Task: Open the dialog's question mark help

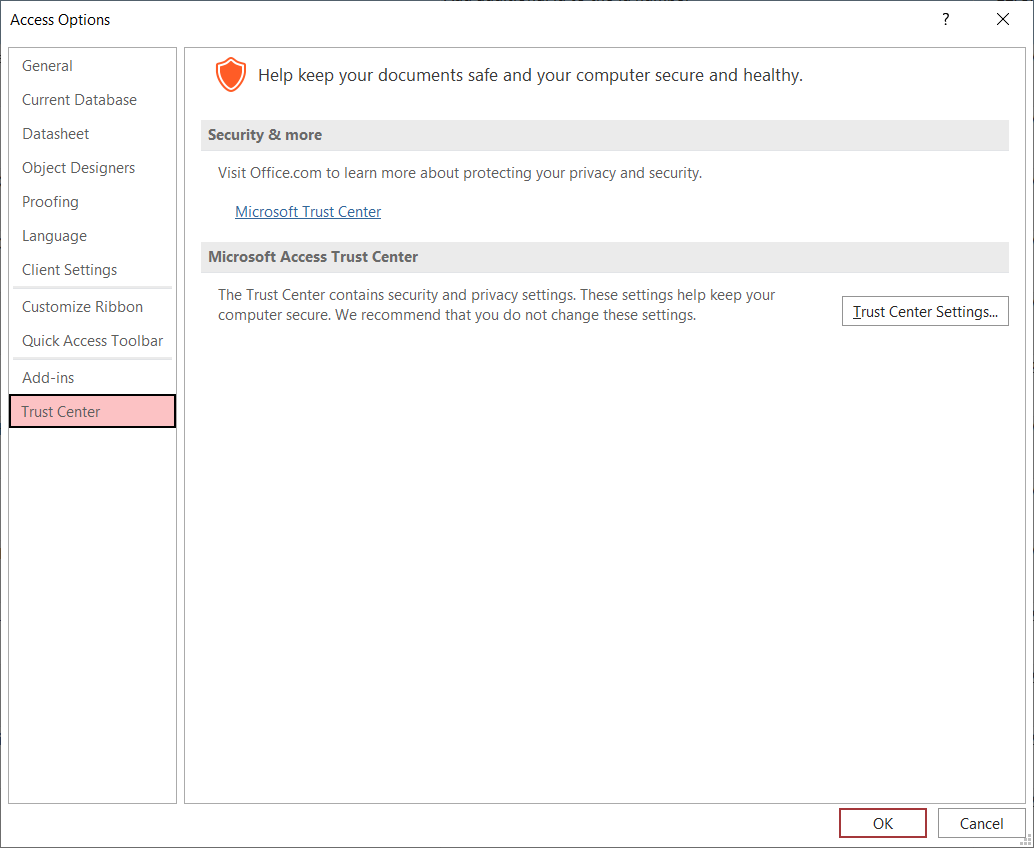Action: [x=945, y=20]
